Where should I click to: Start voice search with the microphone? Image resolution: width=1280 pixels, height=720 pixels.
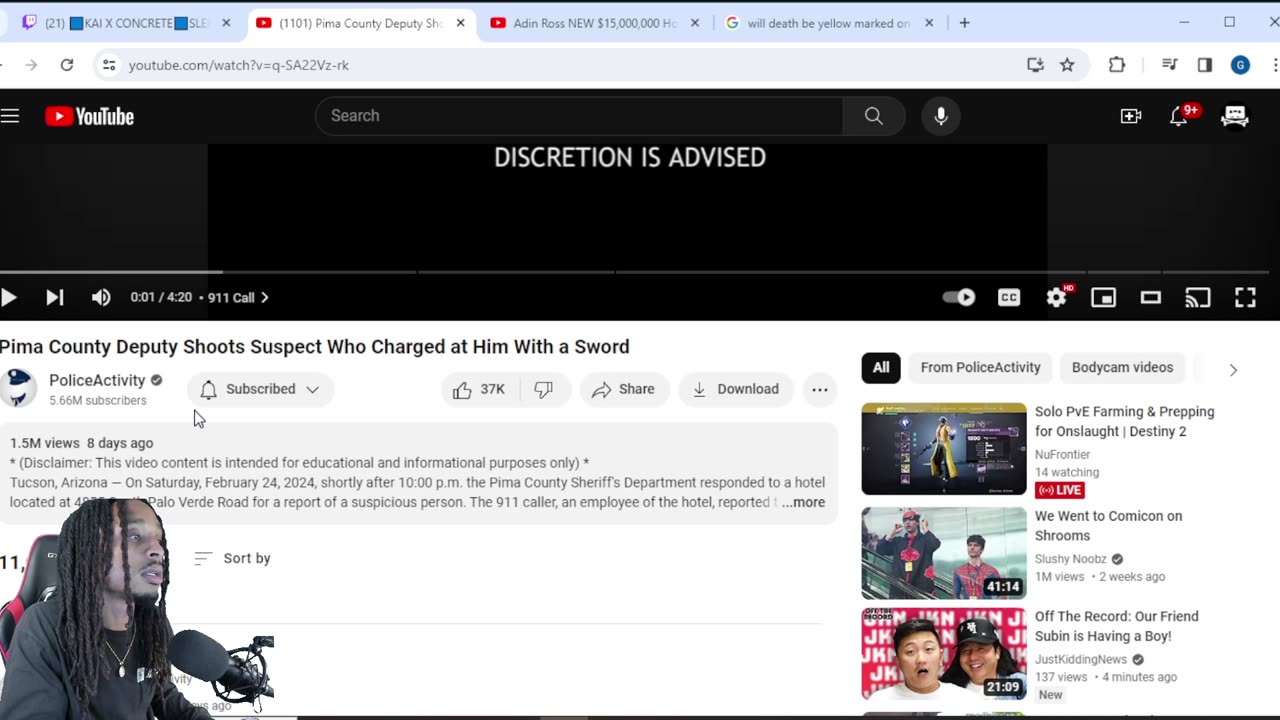[x=941, y=116]
